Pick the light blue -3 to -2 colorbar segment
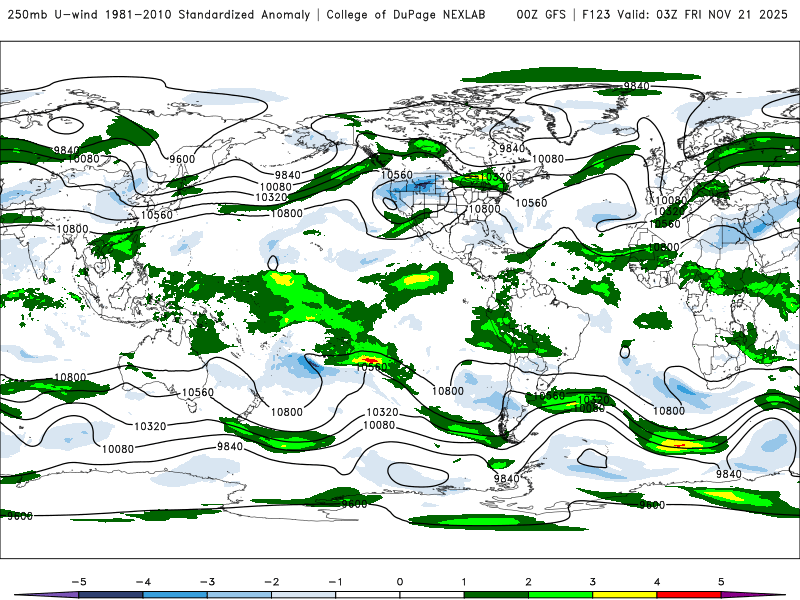 [239, 595]
